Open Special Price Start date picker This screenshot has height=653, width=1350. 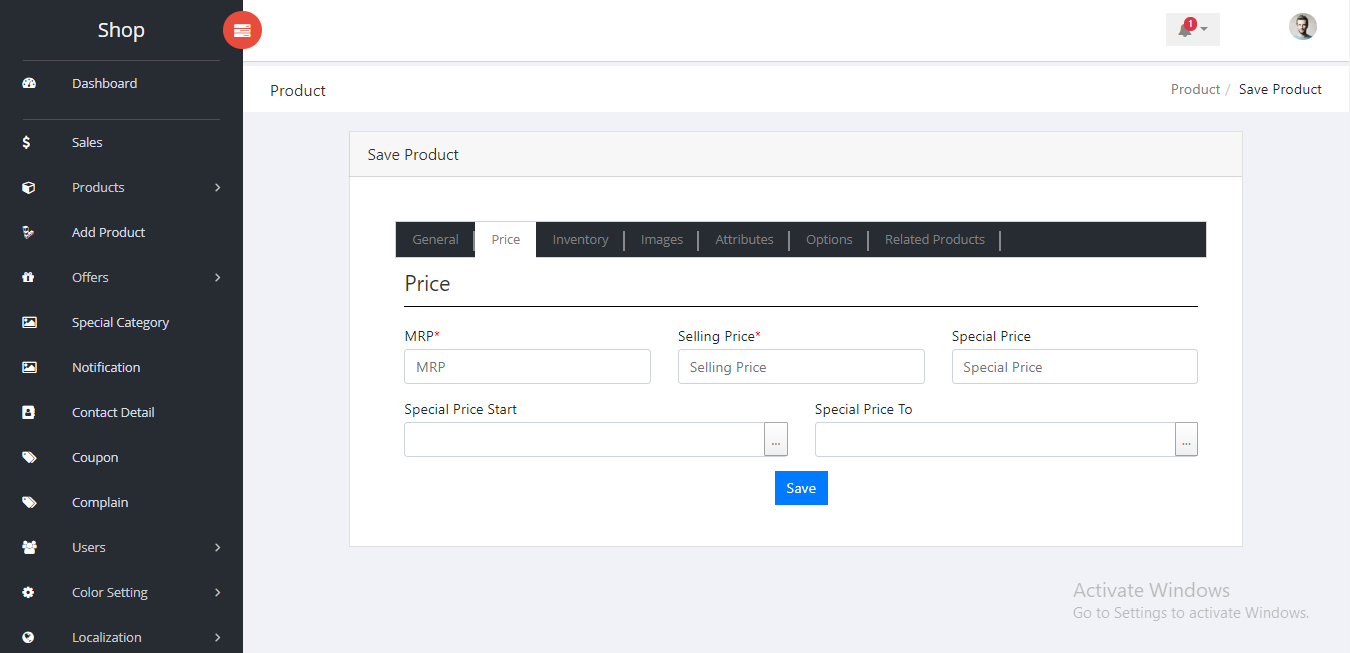point(776,440)
